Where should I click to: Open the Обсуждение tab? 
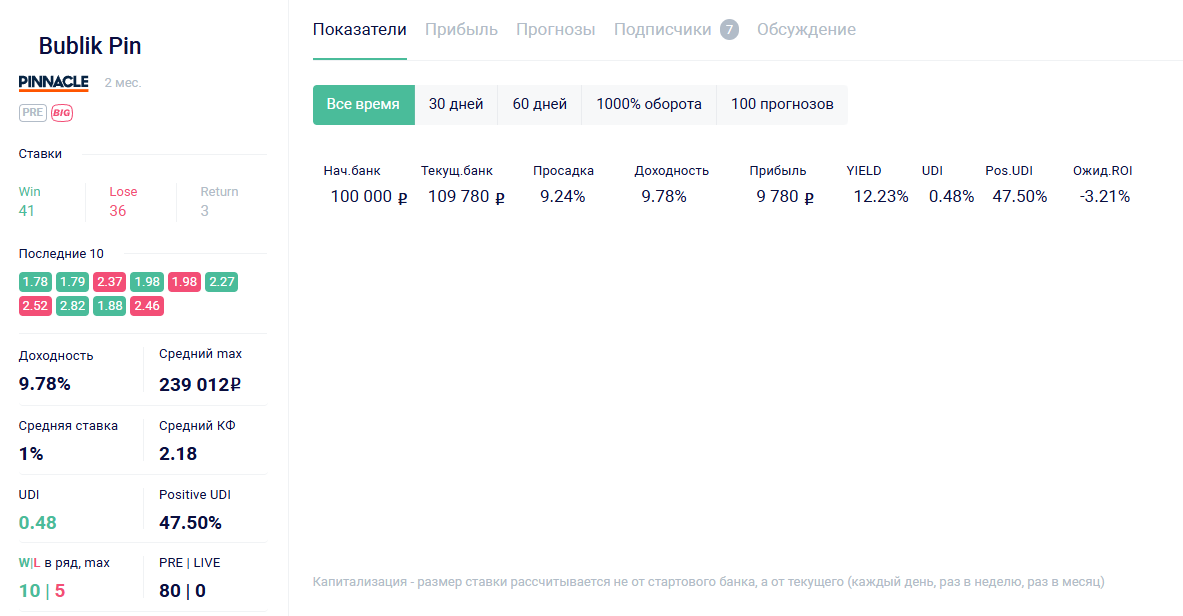coord(806,30)
